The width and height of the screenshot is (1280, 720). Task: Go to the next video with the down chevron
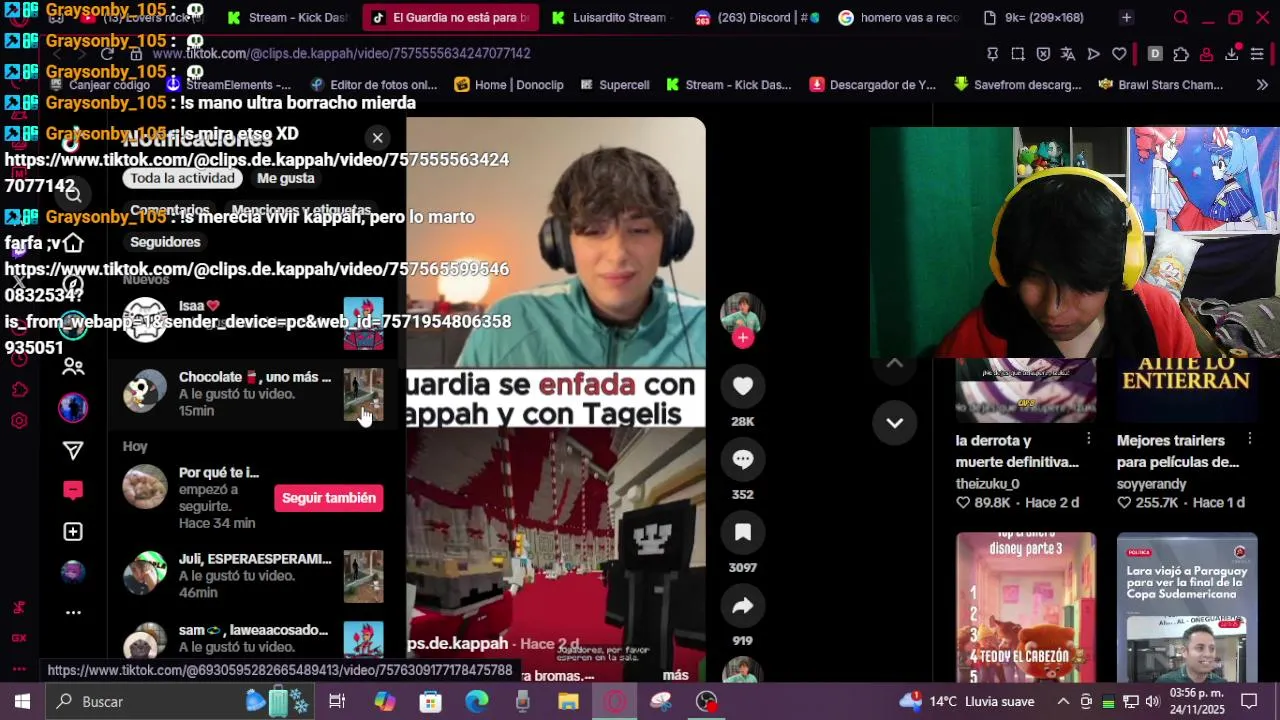(x=894, y=422)
